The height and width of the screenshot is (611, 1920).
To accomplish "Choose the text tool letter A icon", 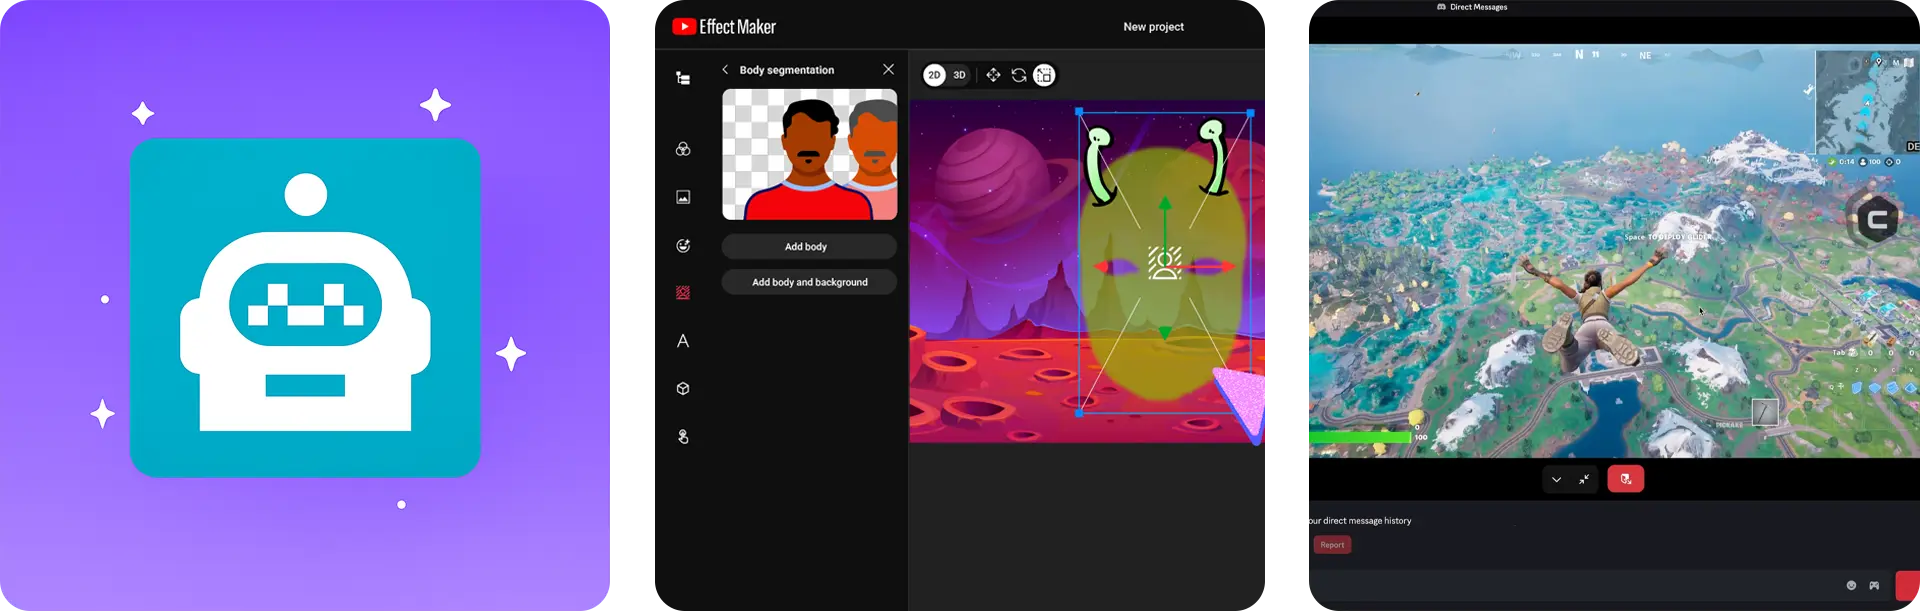I will tap(683, 341).
